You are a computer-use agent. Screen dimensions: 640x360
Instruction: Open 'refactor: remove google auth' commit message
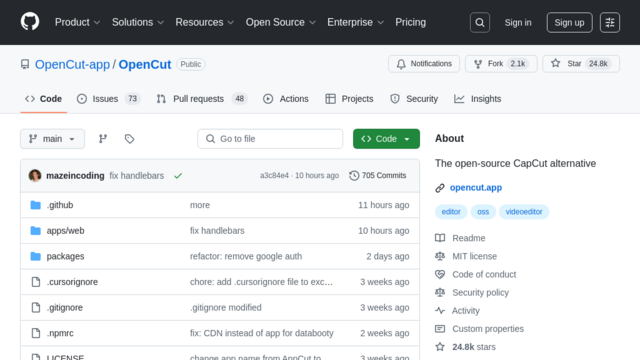246,256
